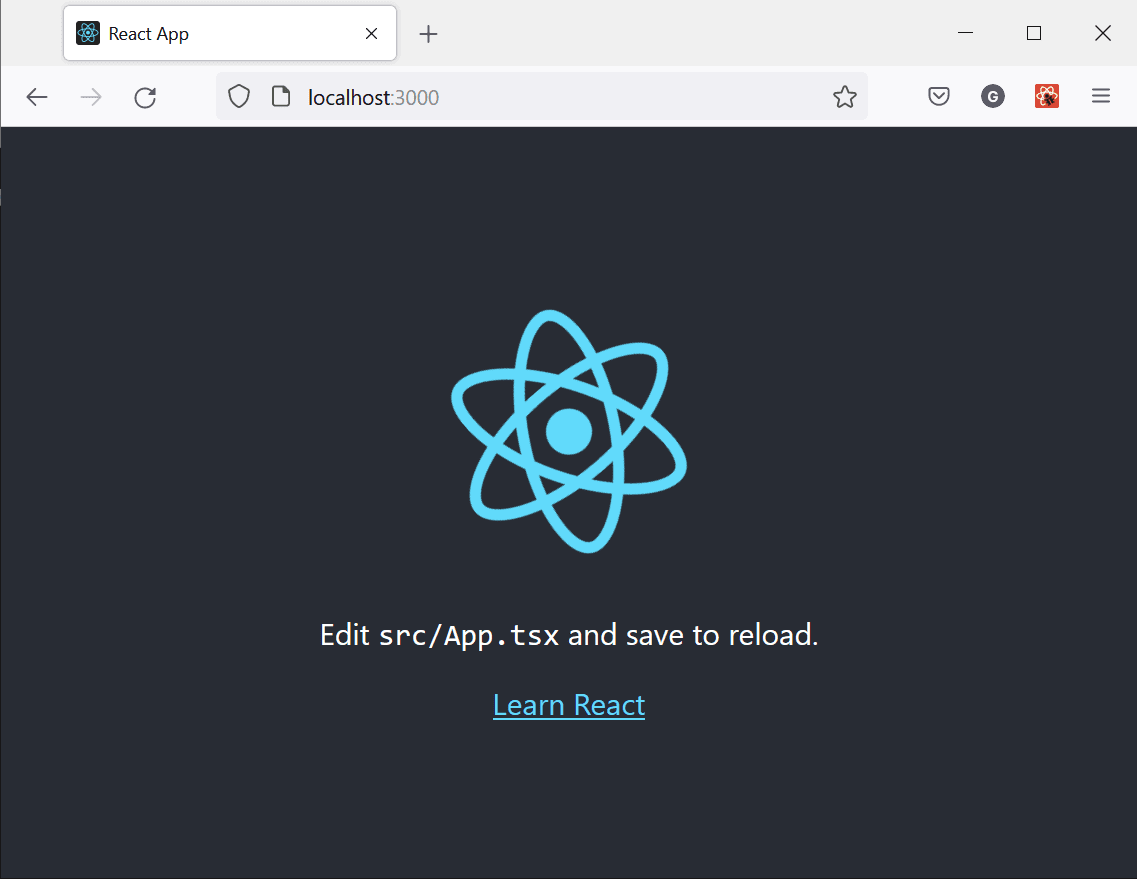Open a new tab
The width and height of the screenshot is (1137, 879).
[x=429, y=34]
